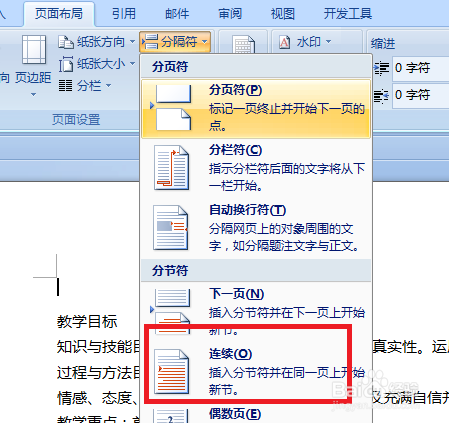Open the 审阅 tab

coord(230,14)
